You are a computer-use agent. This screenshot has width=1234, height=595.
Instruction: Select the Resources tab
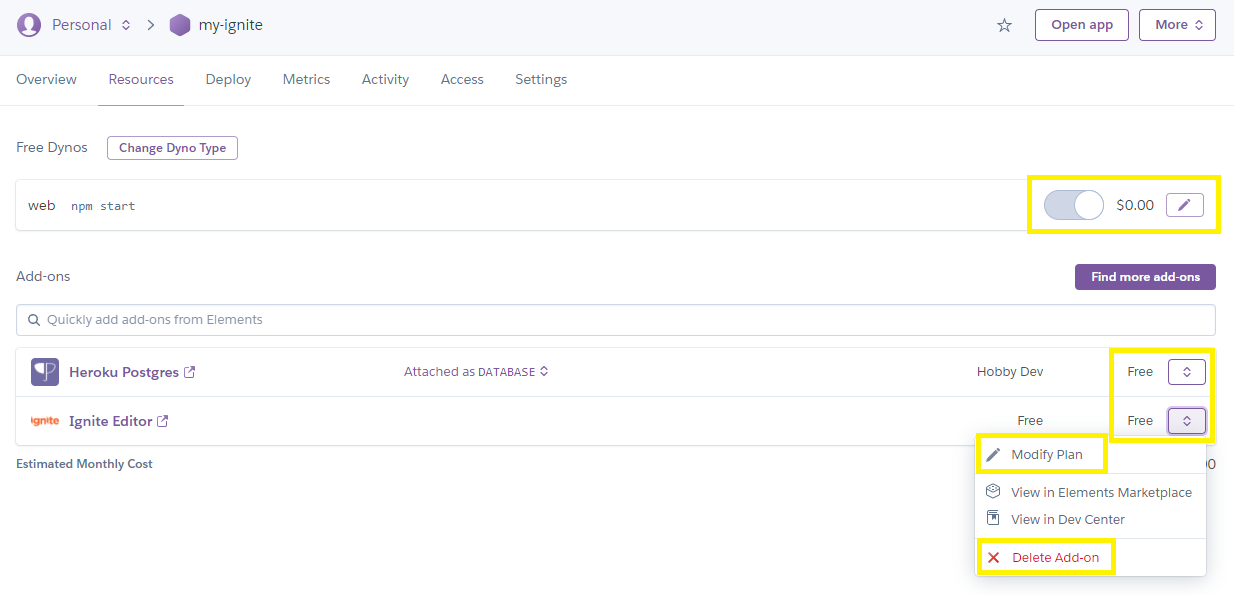click(x=141, y=79)
